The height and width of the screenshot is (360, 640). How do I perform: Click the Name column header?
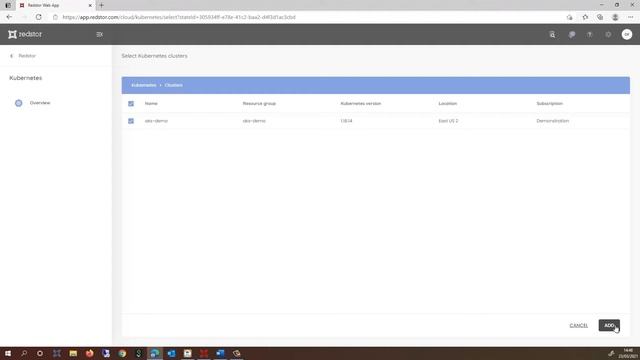click(x=151, y=104)
